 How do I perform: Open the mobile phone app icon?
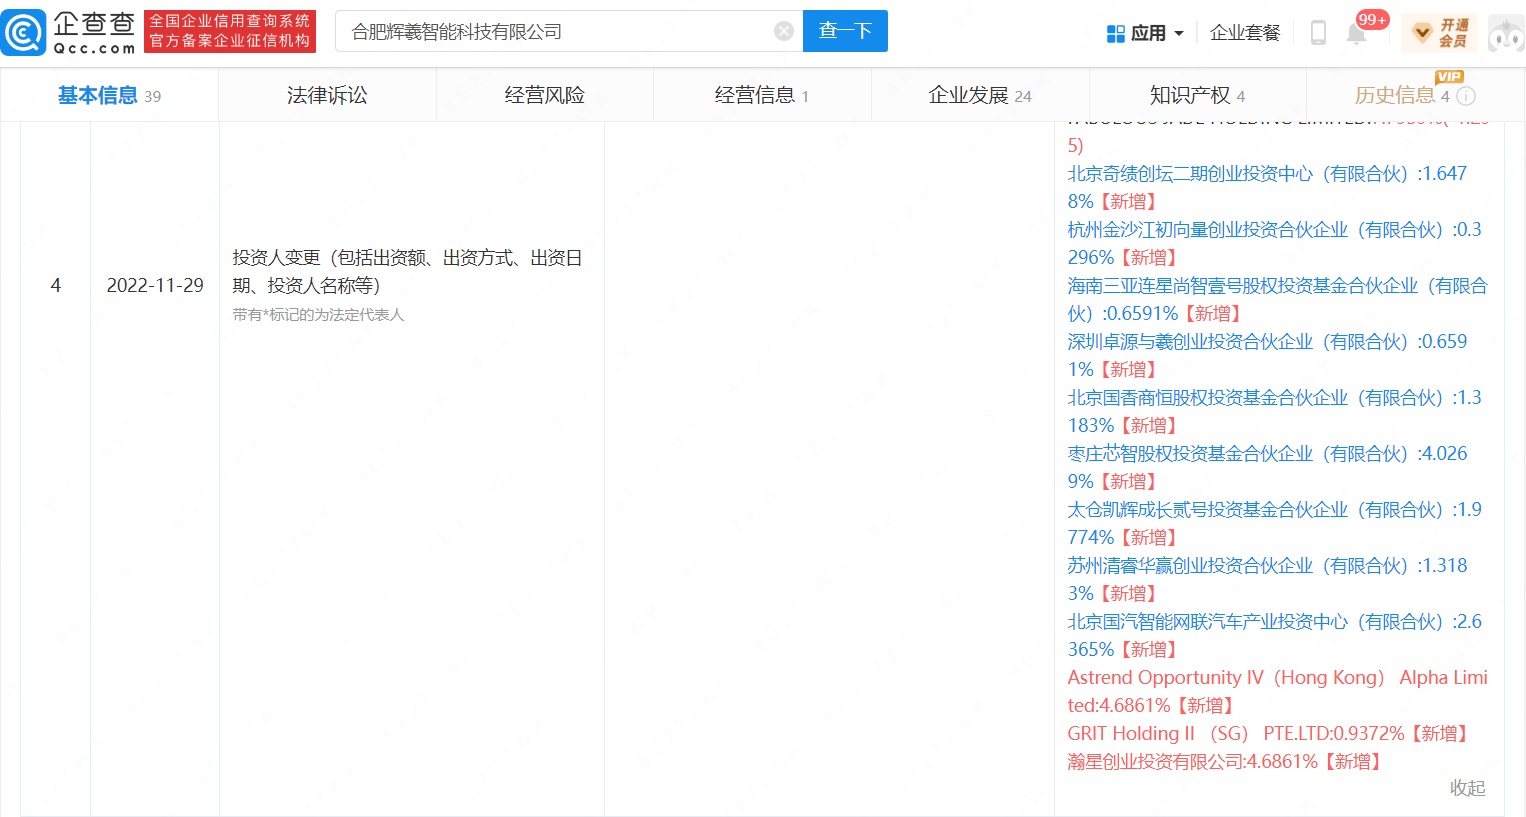(1318, 33)
